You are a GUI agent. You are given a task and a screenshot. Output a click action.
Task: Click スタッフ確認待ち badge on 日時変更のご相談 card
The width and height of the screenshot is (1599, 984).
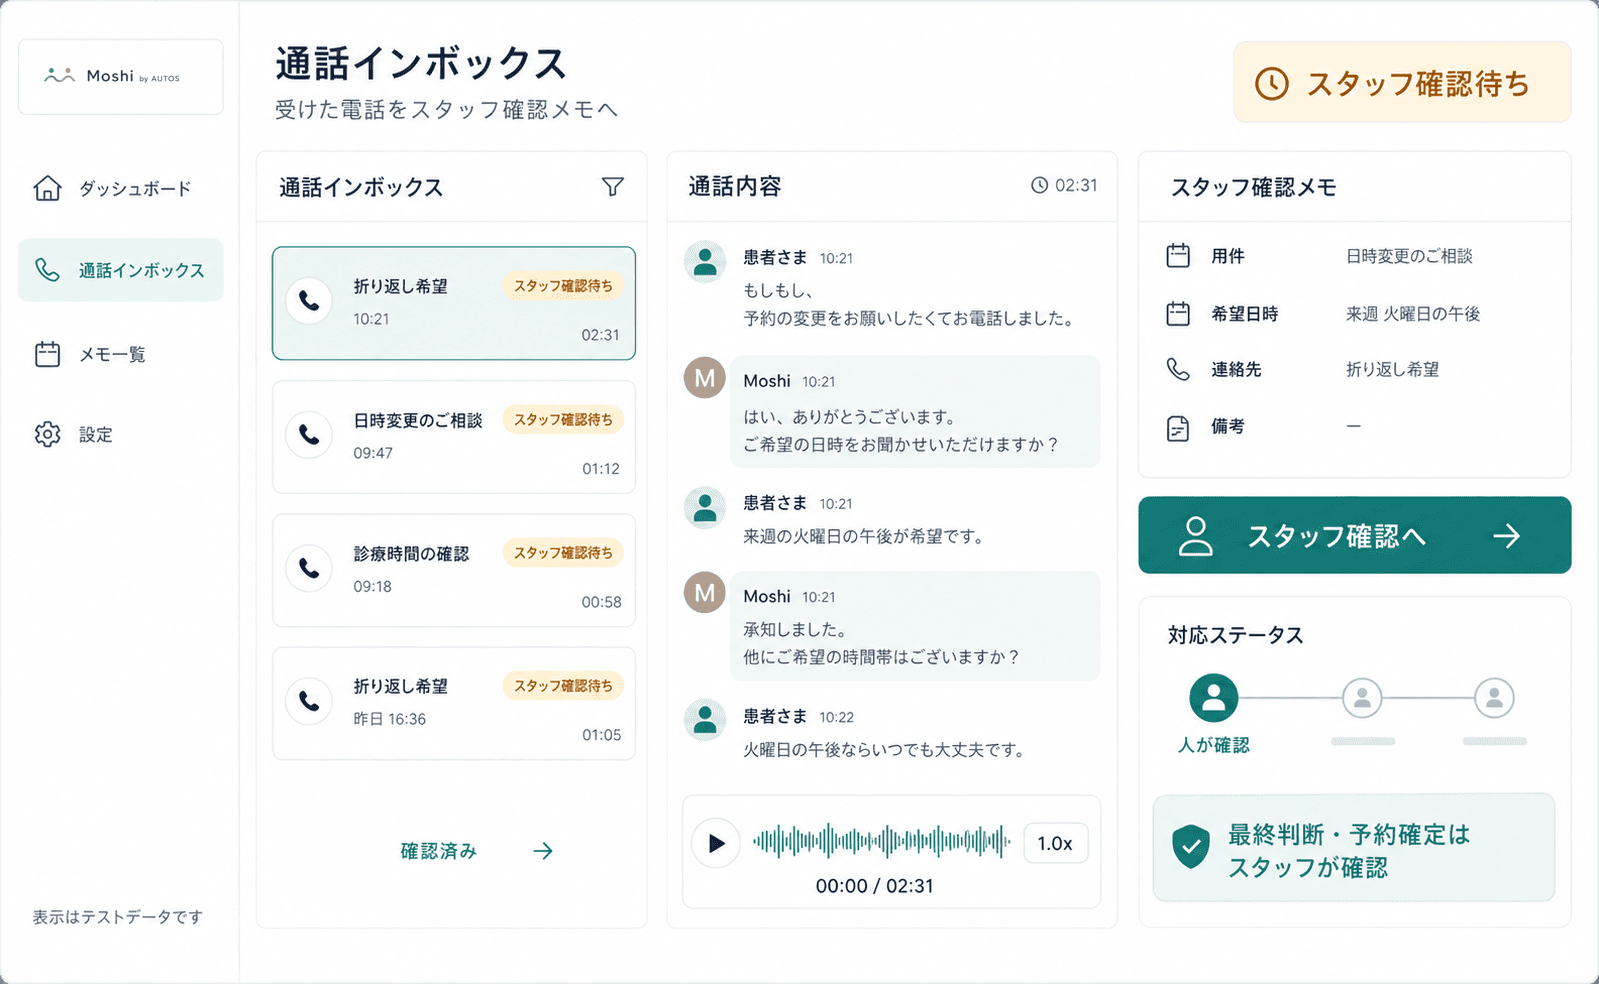[563, 419]
